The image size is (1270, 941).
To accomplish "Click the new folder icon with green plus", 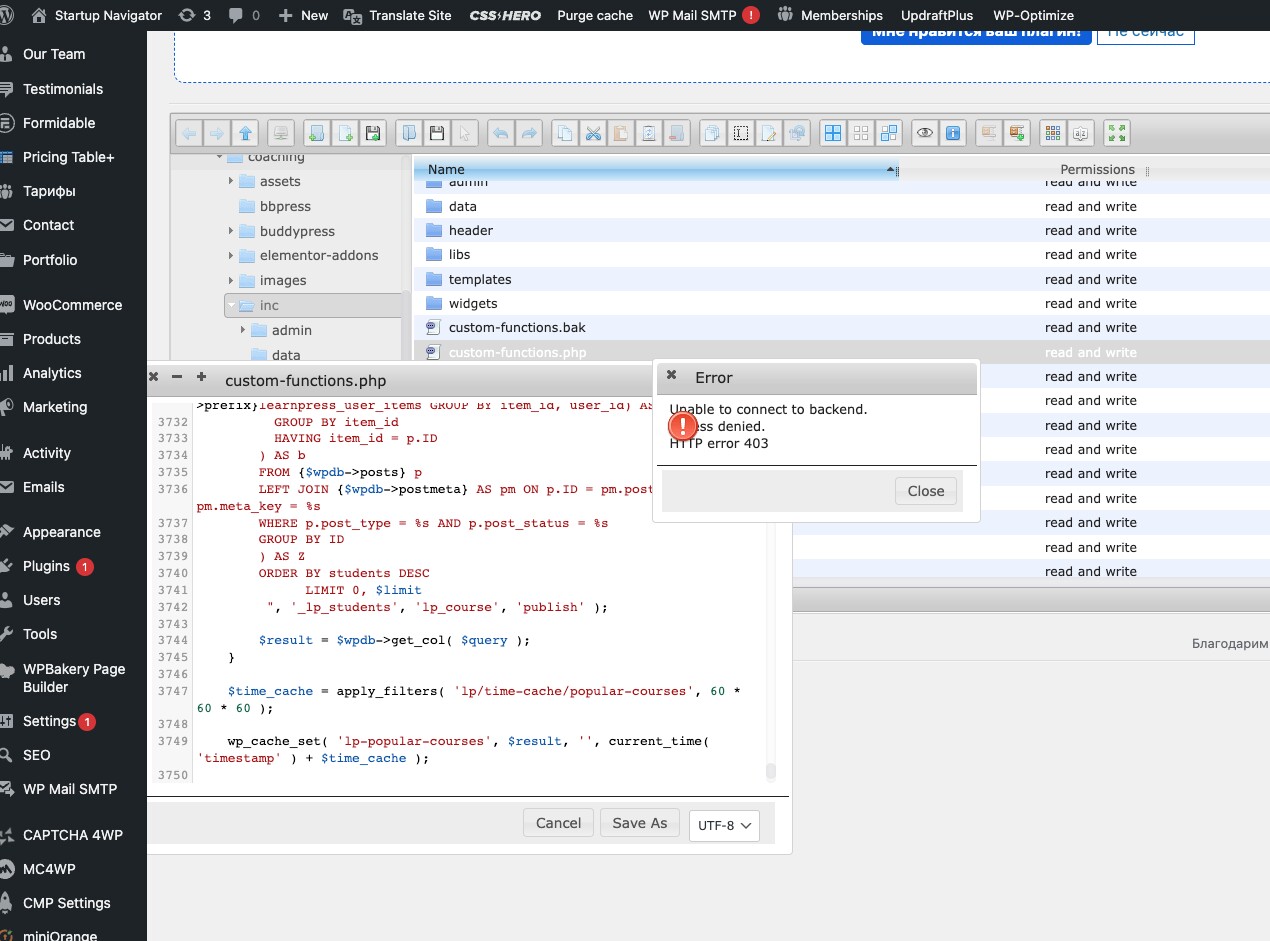I will tap(316, 133).
